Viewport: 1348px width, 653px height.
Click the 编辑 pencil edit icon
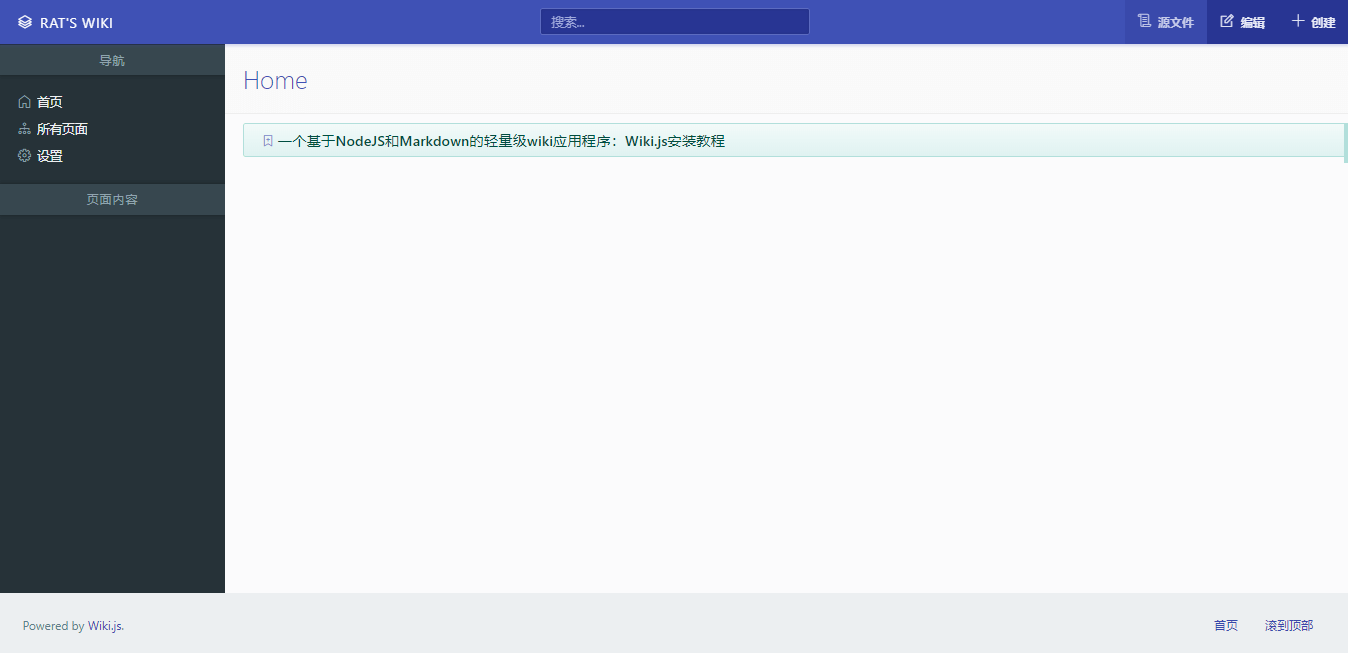pos(1227,21)
